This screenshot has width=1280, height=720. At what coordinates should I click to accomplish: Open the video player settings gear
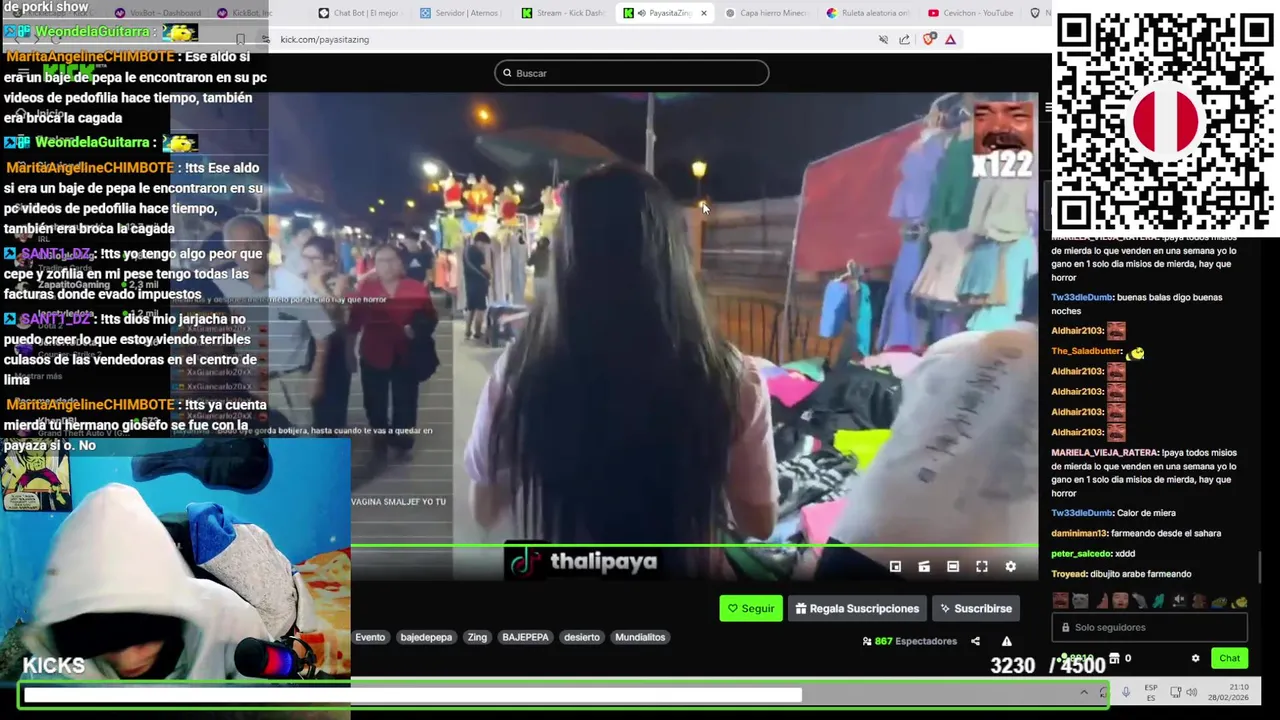(1011, 566)
